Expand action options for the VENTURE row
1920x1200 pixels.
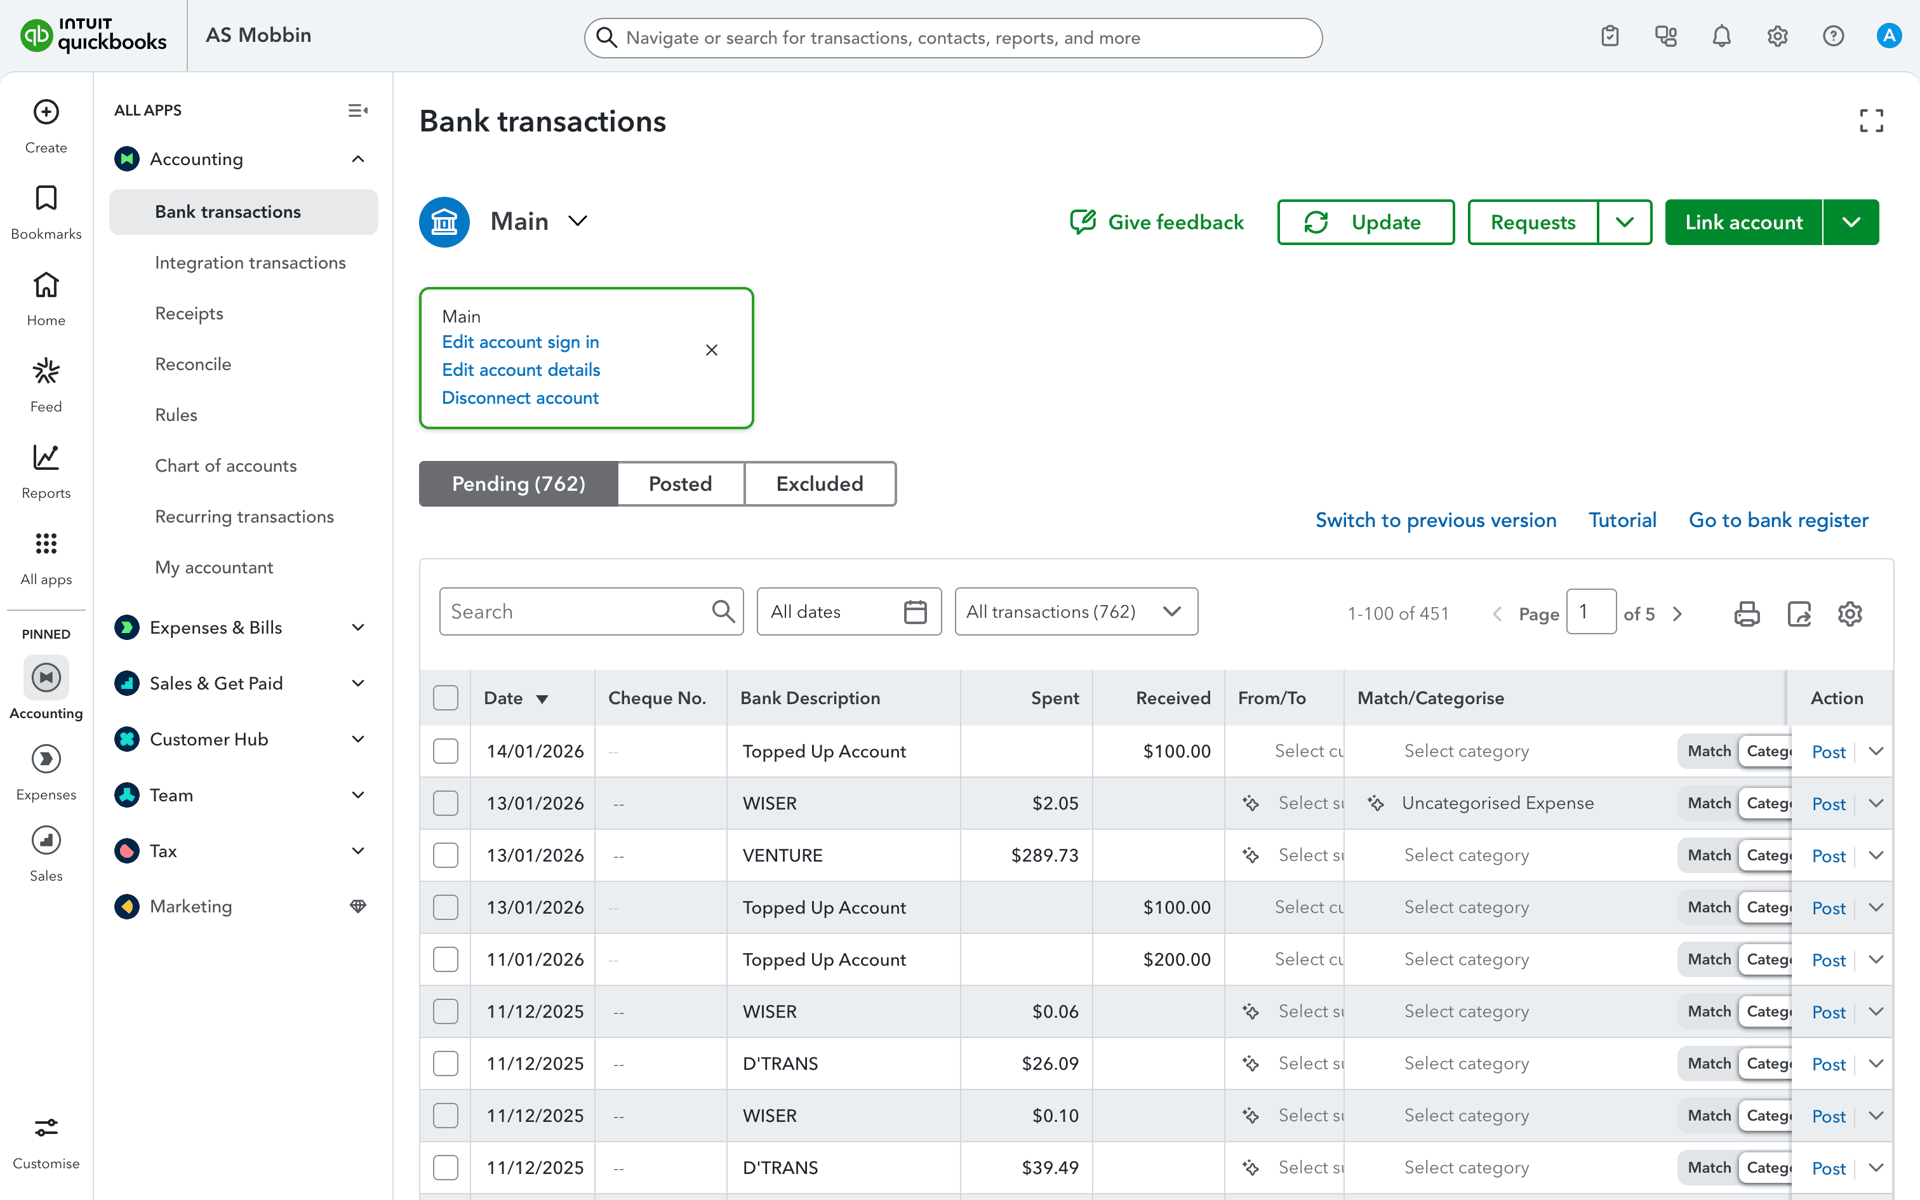pos(1876,855)
